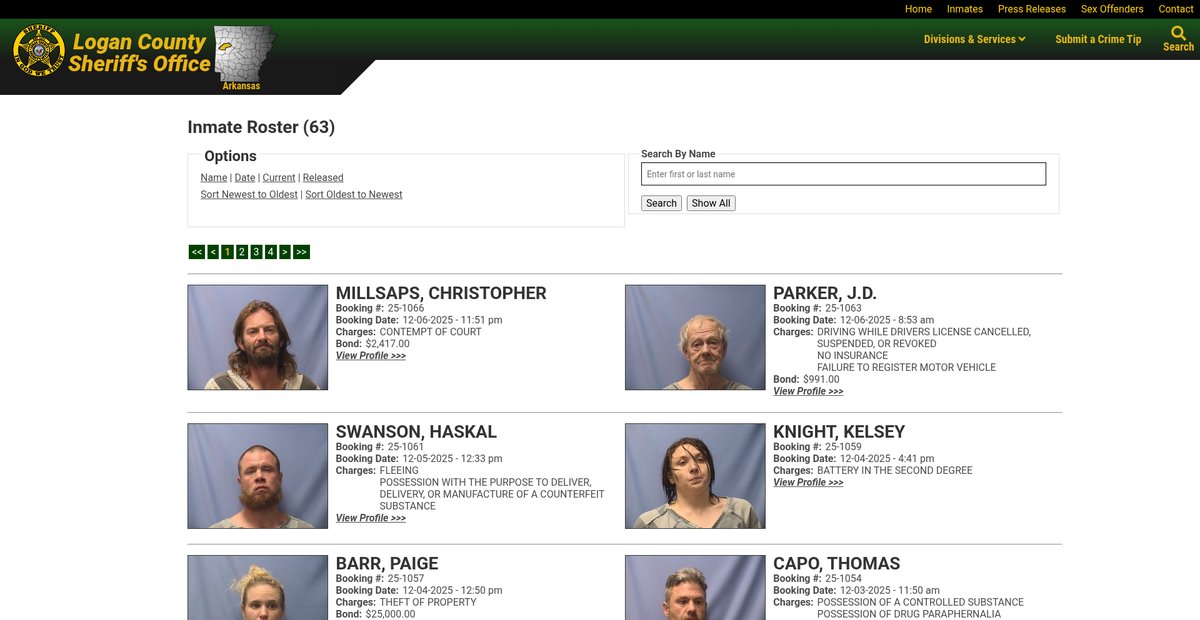This screenshot has height=620, width=1200.
Task: Show Released inmates
Action: (x=323, y=178)
